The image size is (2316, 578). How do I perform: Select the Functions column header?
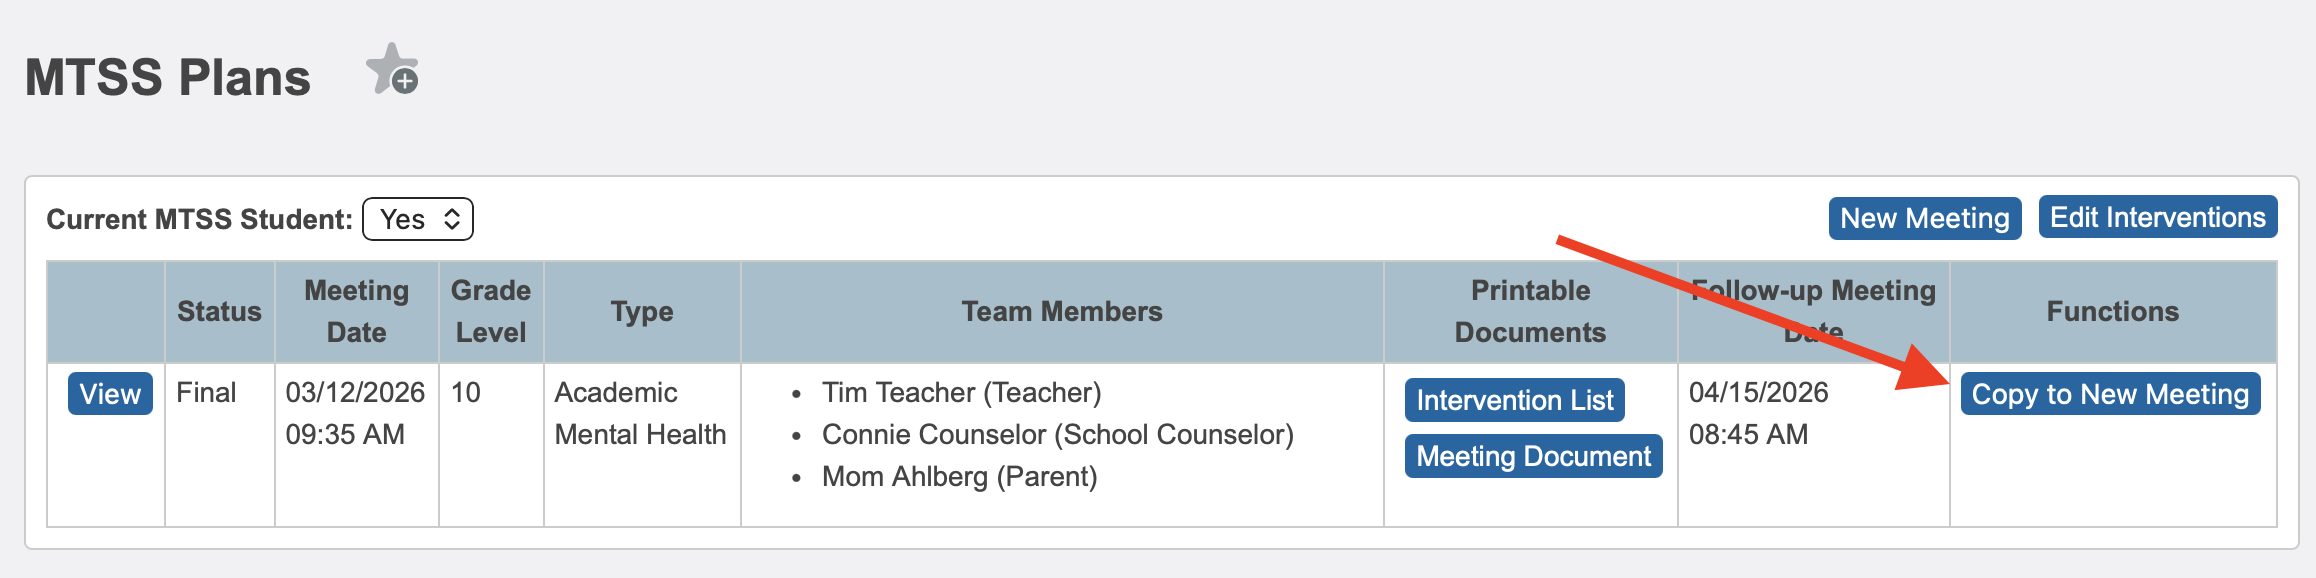[x=2112, y=312]
